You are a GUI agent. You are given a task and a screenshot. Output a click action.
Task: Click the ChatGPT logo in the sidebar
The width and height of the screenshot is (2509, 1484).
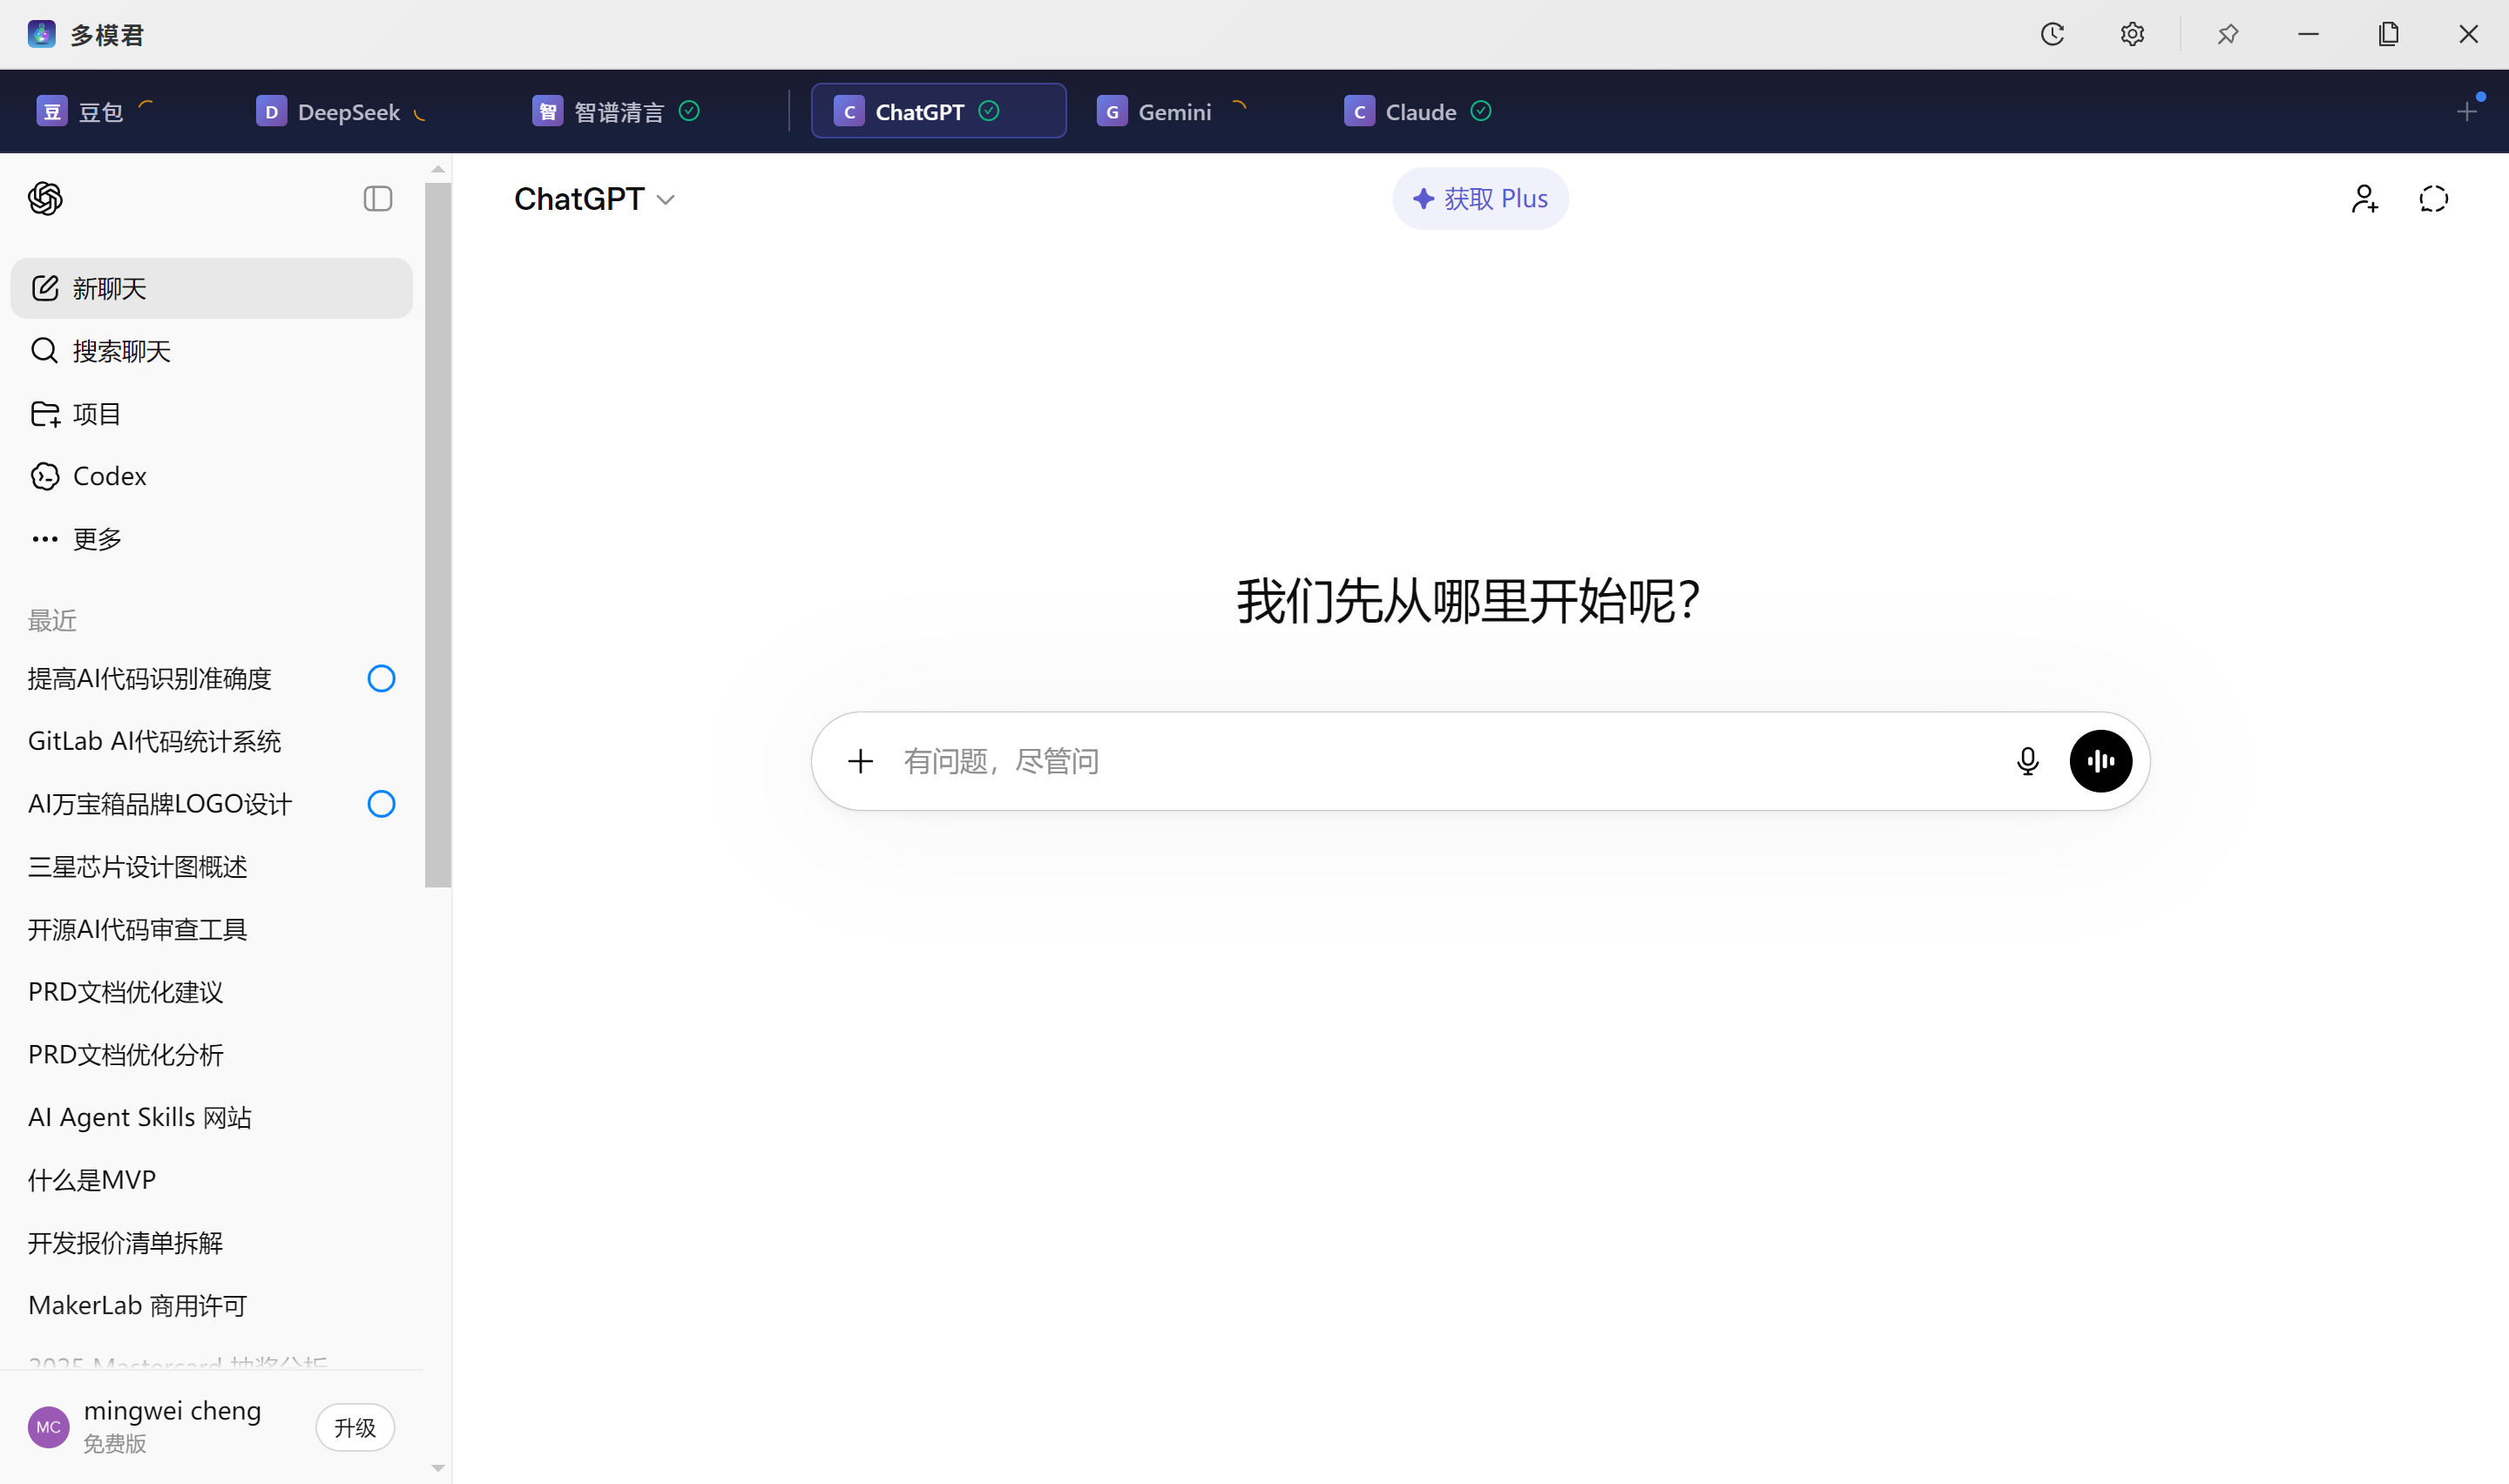(x=45, y=198)
